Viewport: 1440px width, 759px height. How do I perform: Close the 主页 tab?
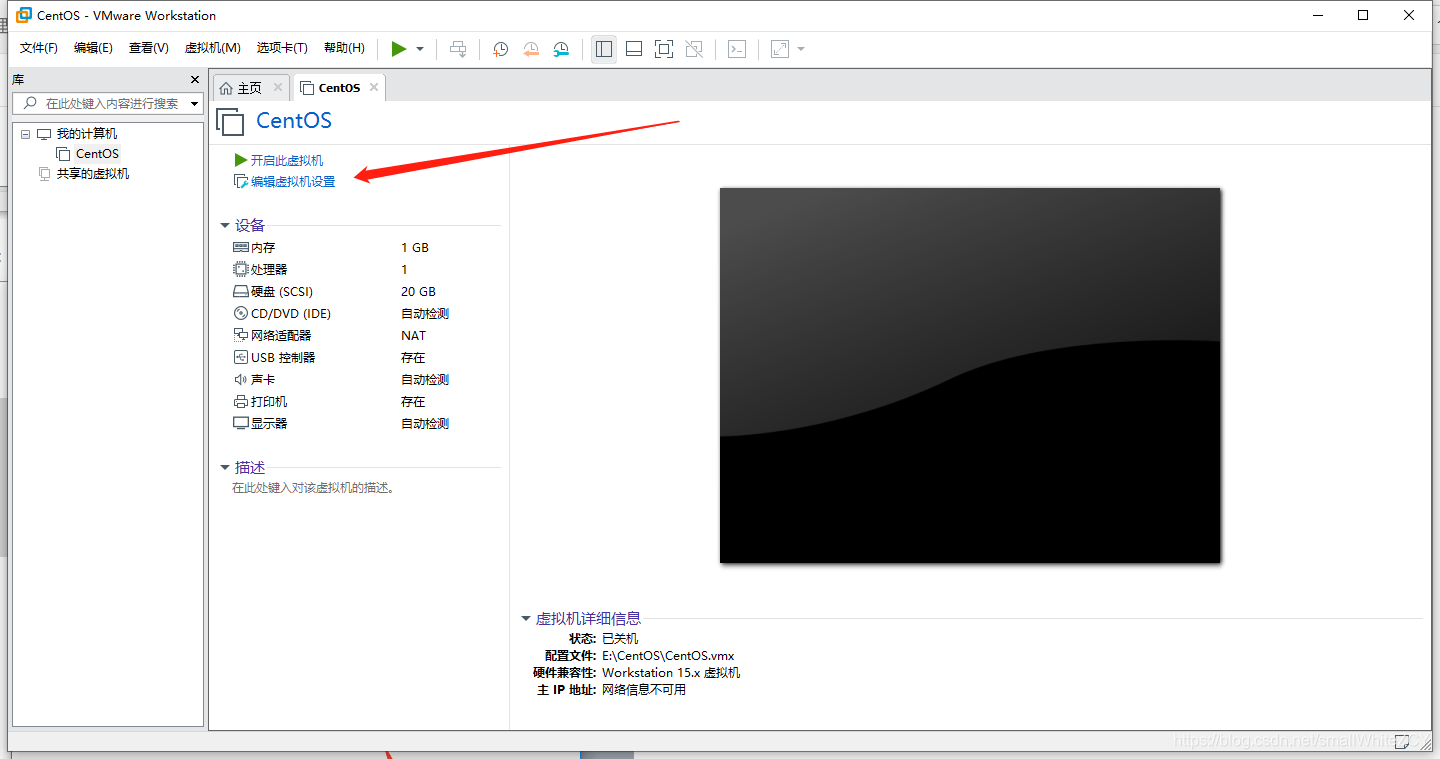(x=278, y=87)
